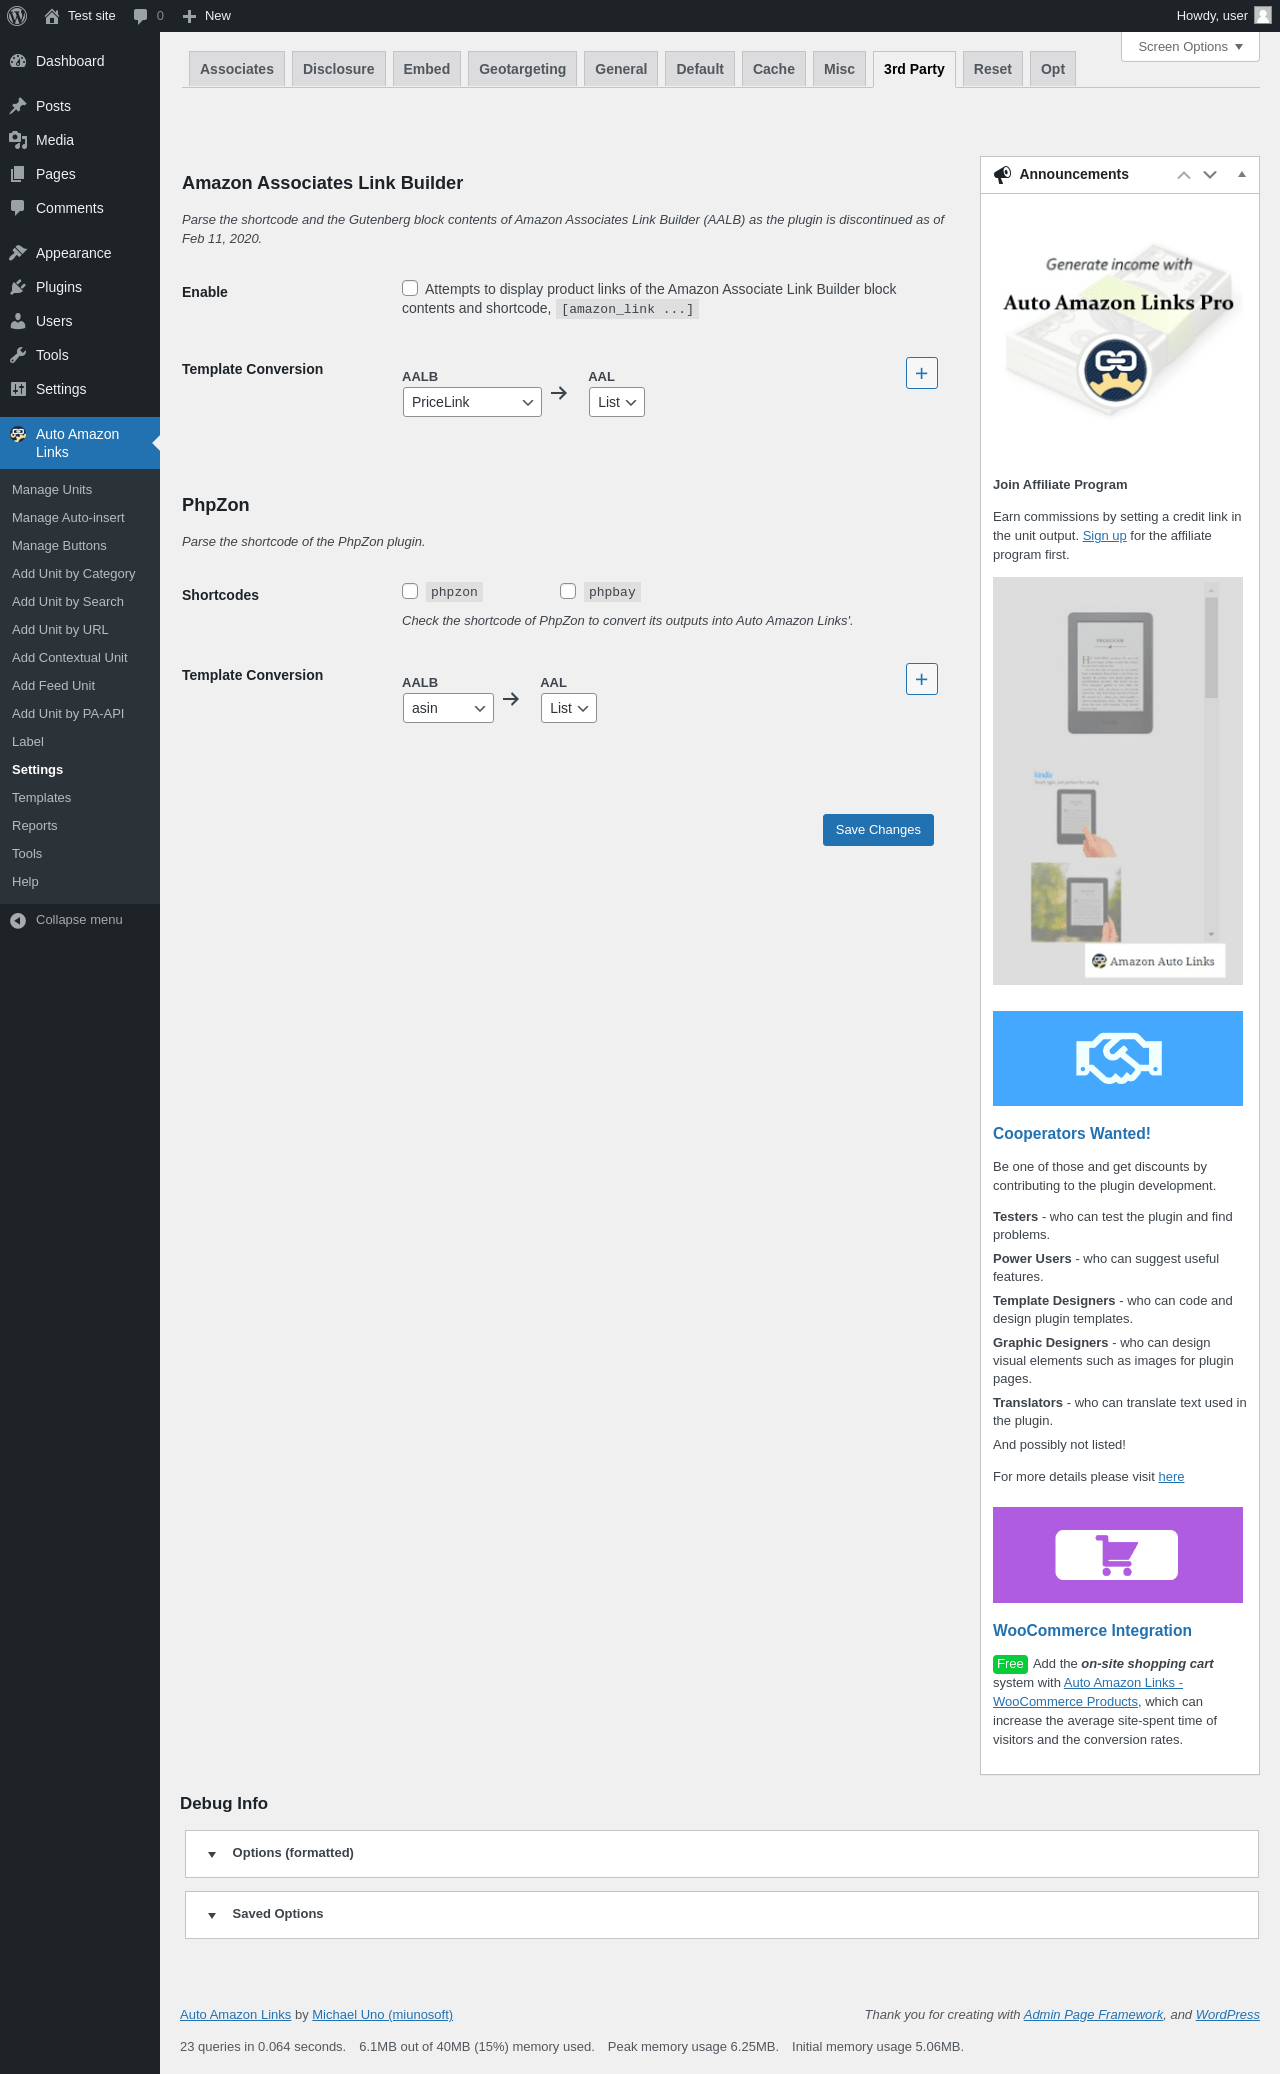Image resolution: width=1280 pixels, height=2074 pixels.
Task: Click the Save Changes button
Action: [878, 830]
